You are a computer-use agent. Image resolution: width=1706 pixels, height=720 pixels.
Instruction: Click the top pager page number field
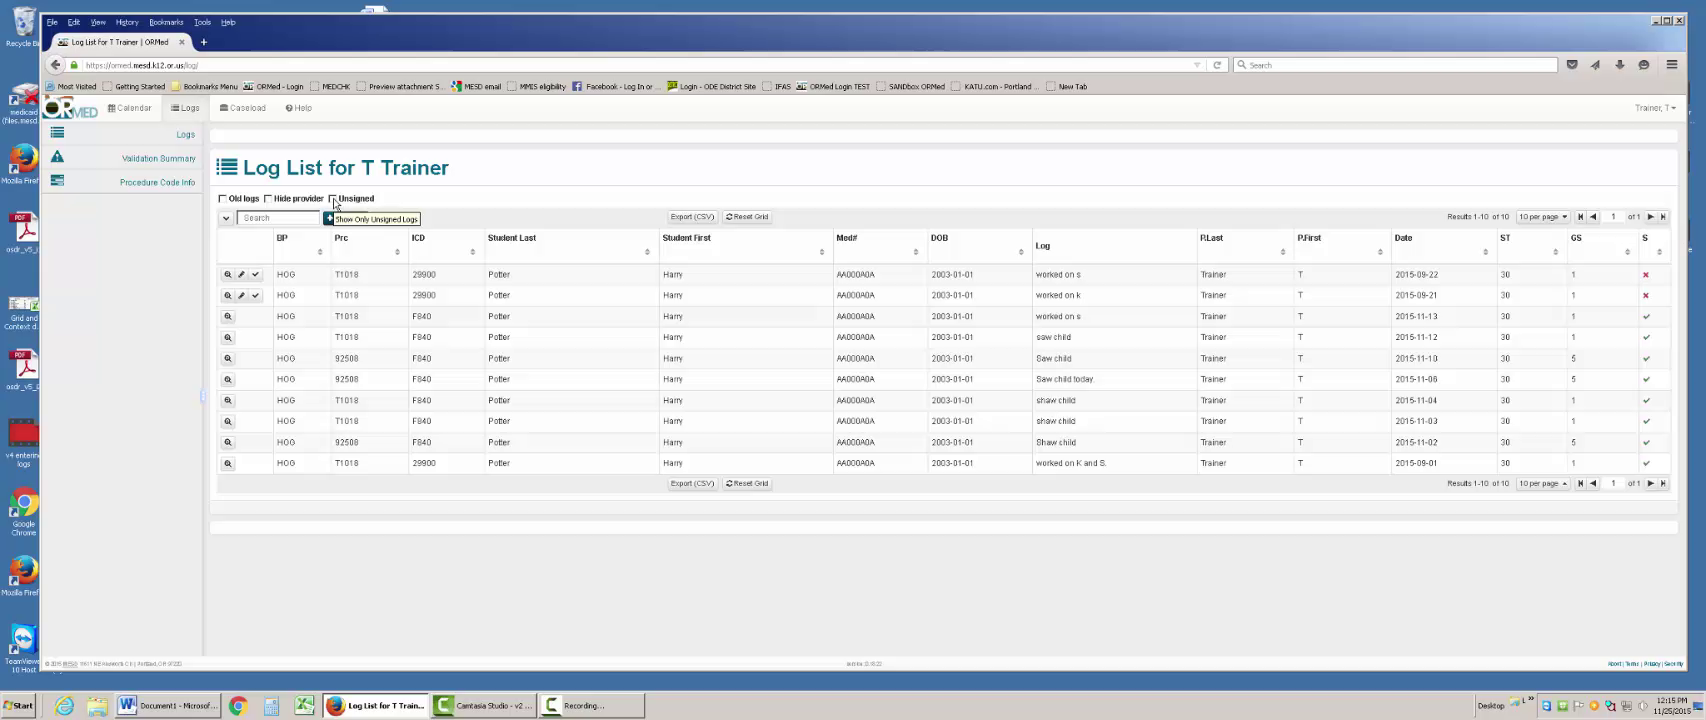[x=1612, y=217]
